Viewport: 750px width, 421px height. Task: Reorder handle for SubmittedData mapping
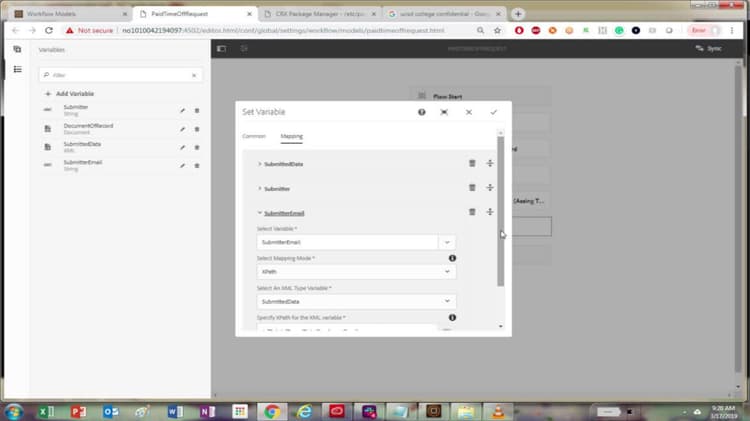coord(490,163)
